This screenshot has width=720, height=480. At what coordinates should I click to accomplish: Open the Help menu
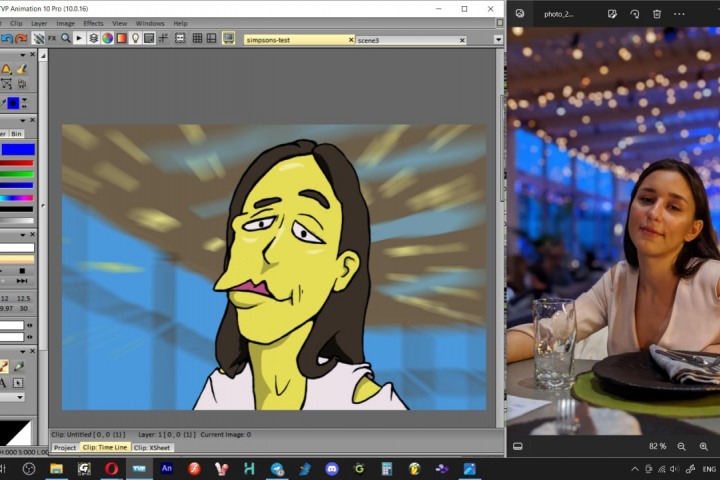pos(180,23)
